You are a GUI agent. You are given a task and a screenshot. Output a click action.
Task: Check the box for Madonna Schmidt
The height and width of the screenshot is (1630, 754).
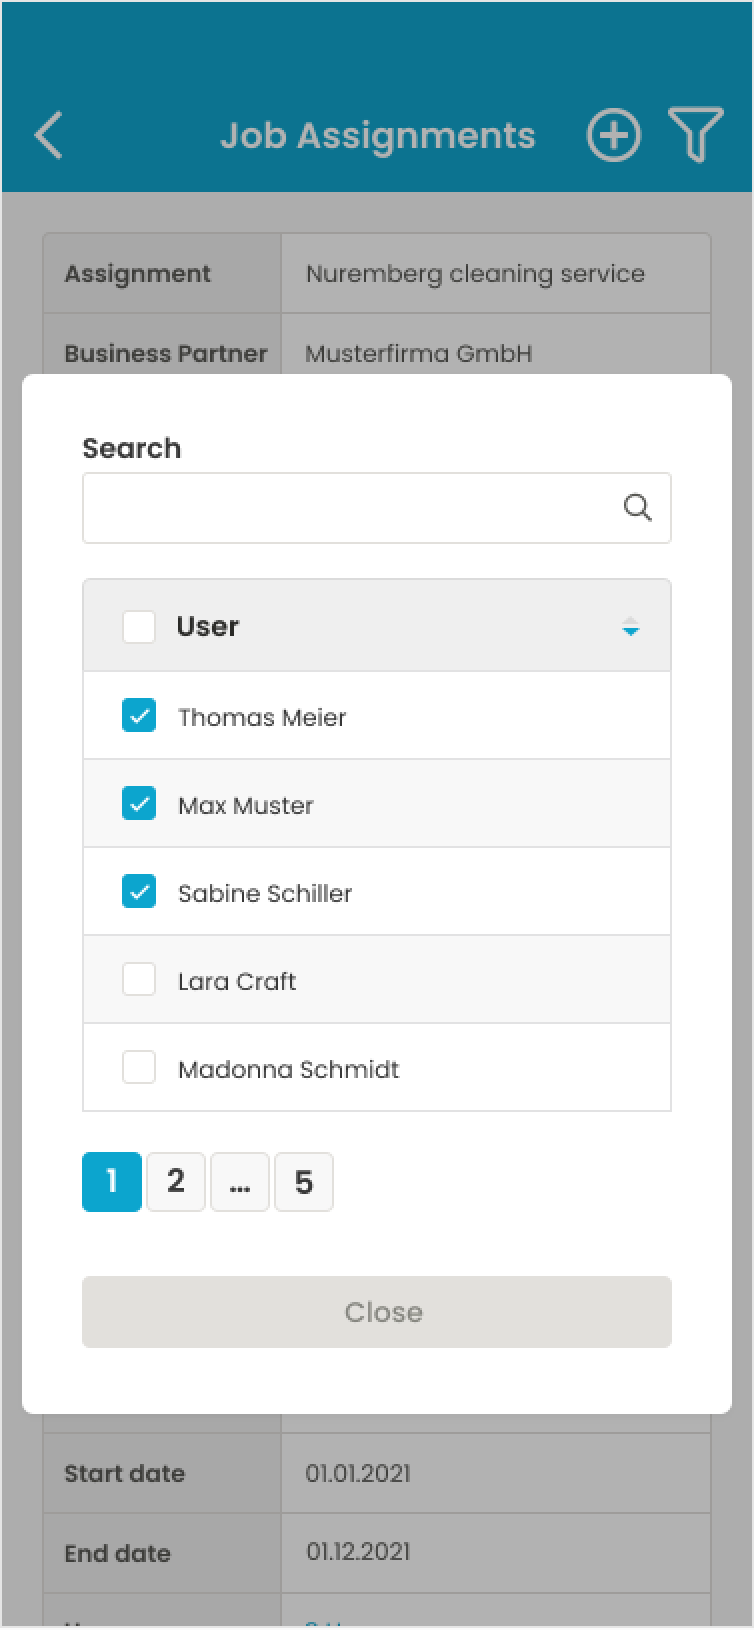coord(139,1068)
